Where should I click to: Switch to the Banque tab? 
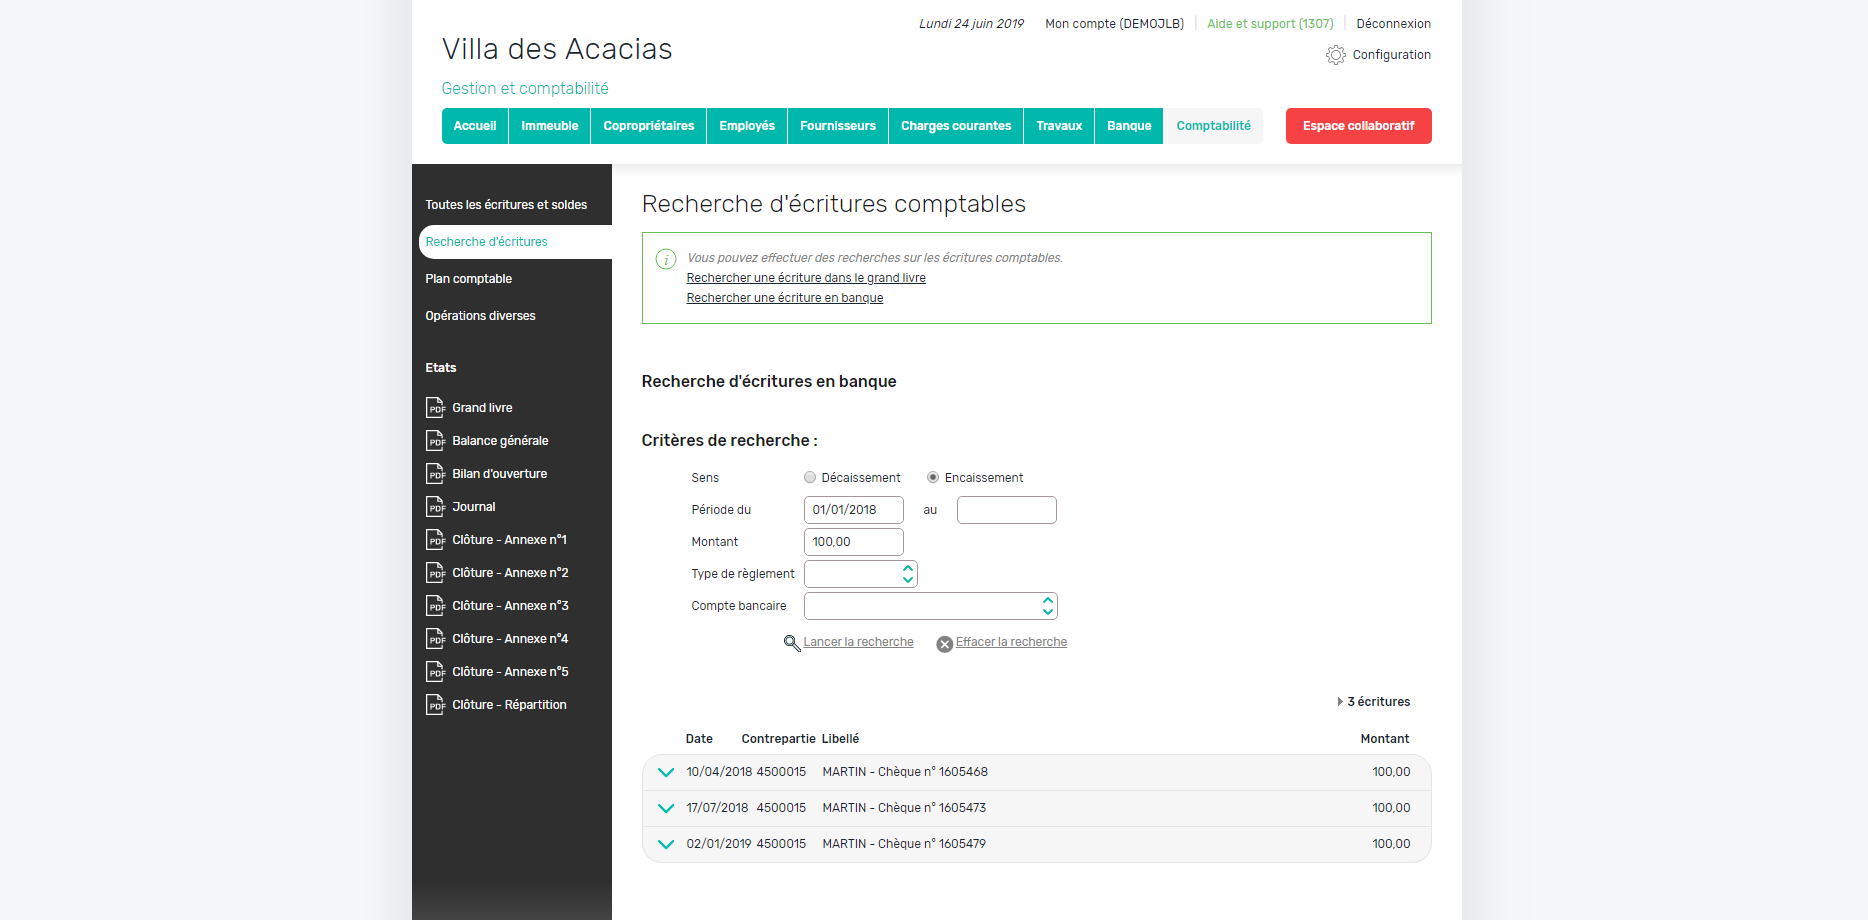tap(1129, 126)
